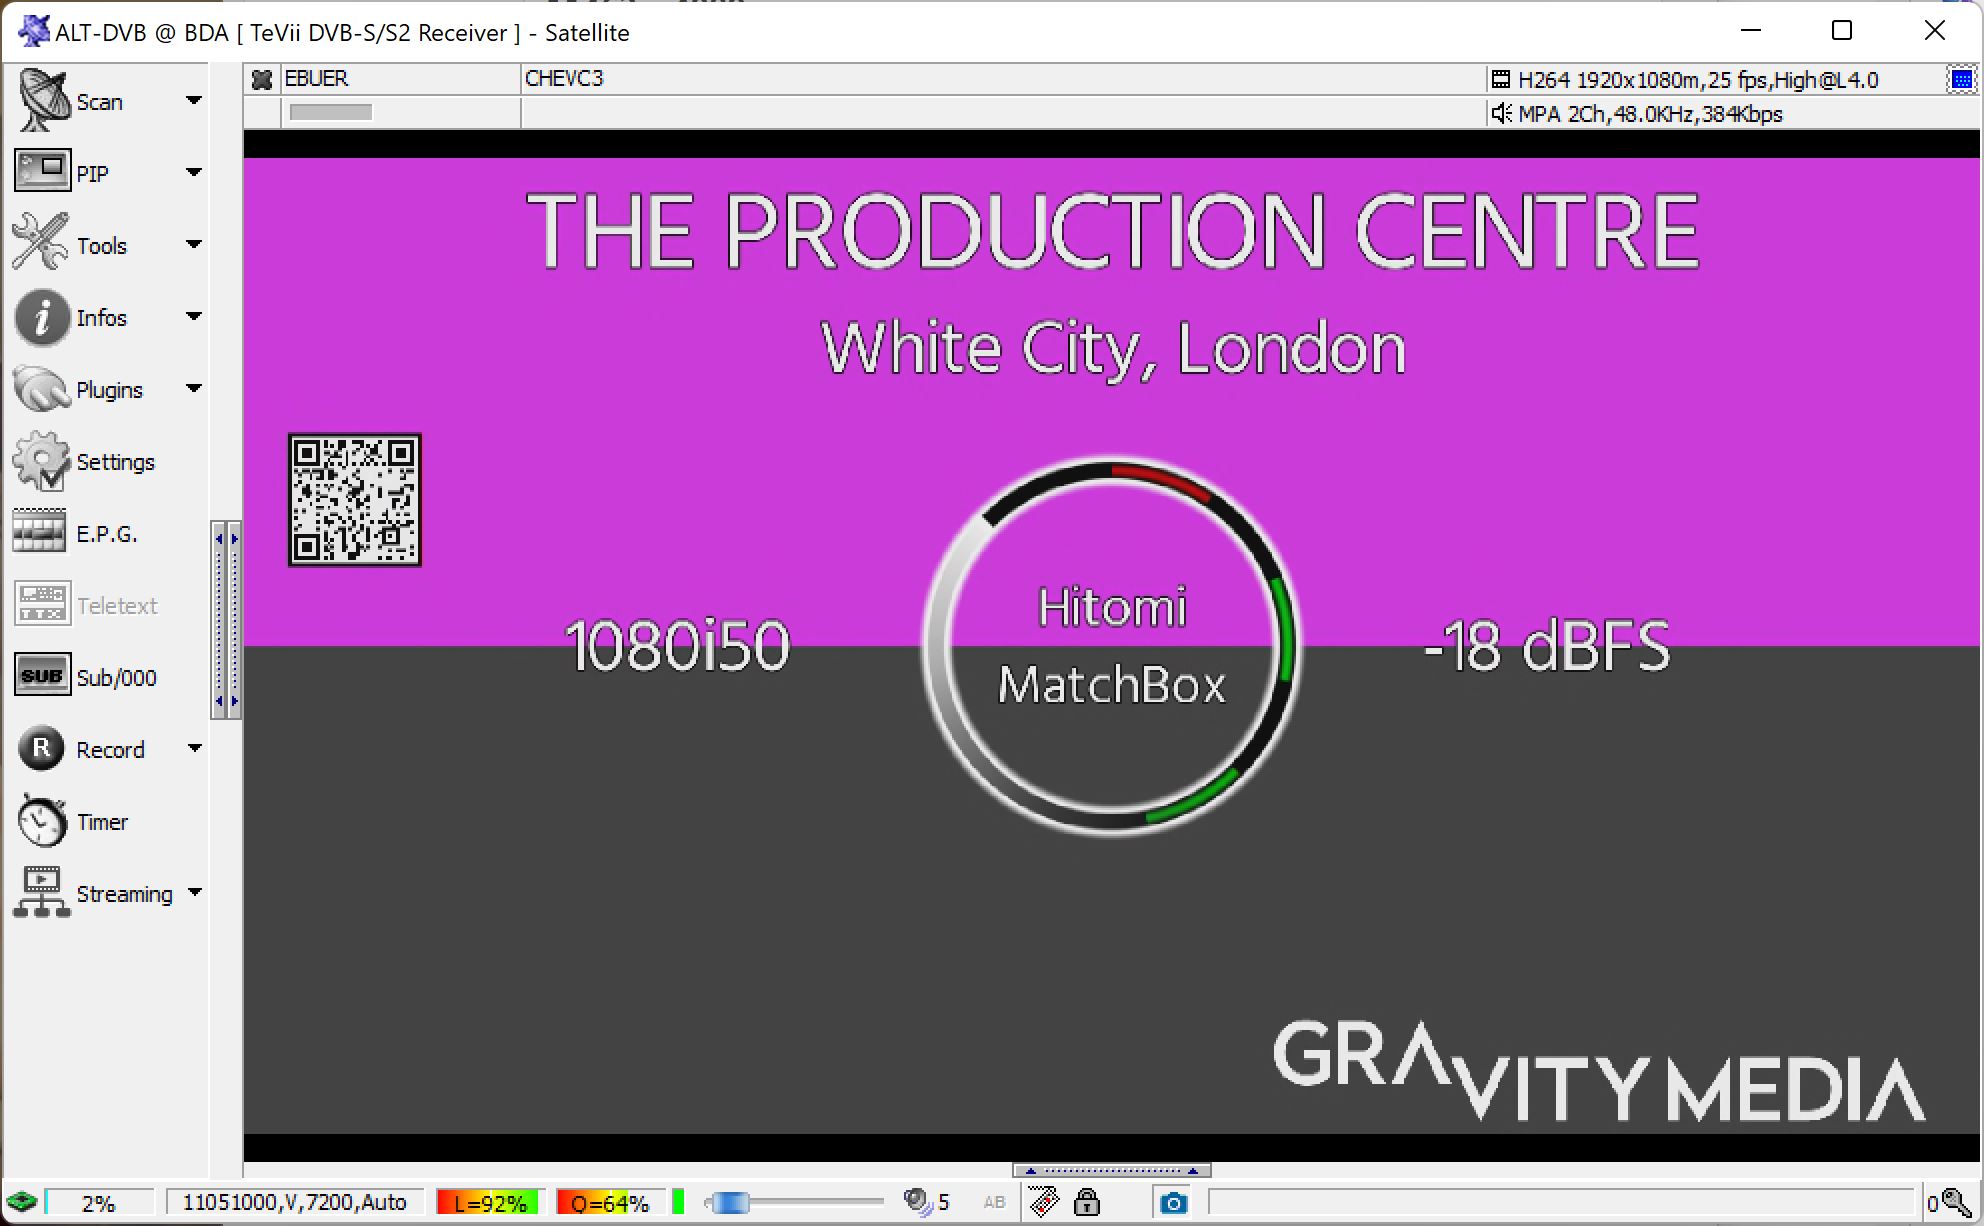Click the Streaming network icon
1984x1226 pixels.
tap(42, 892)
